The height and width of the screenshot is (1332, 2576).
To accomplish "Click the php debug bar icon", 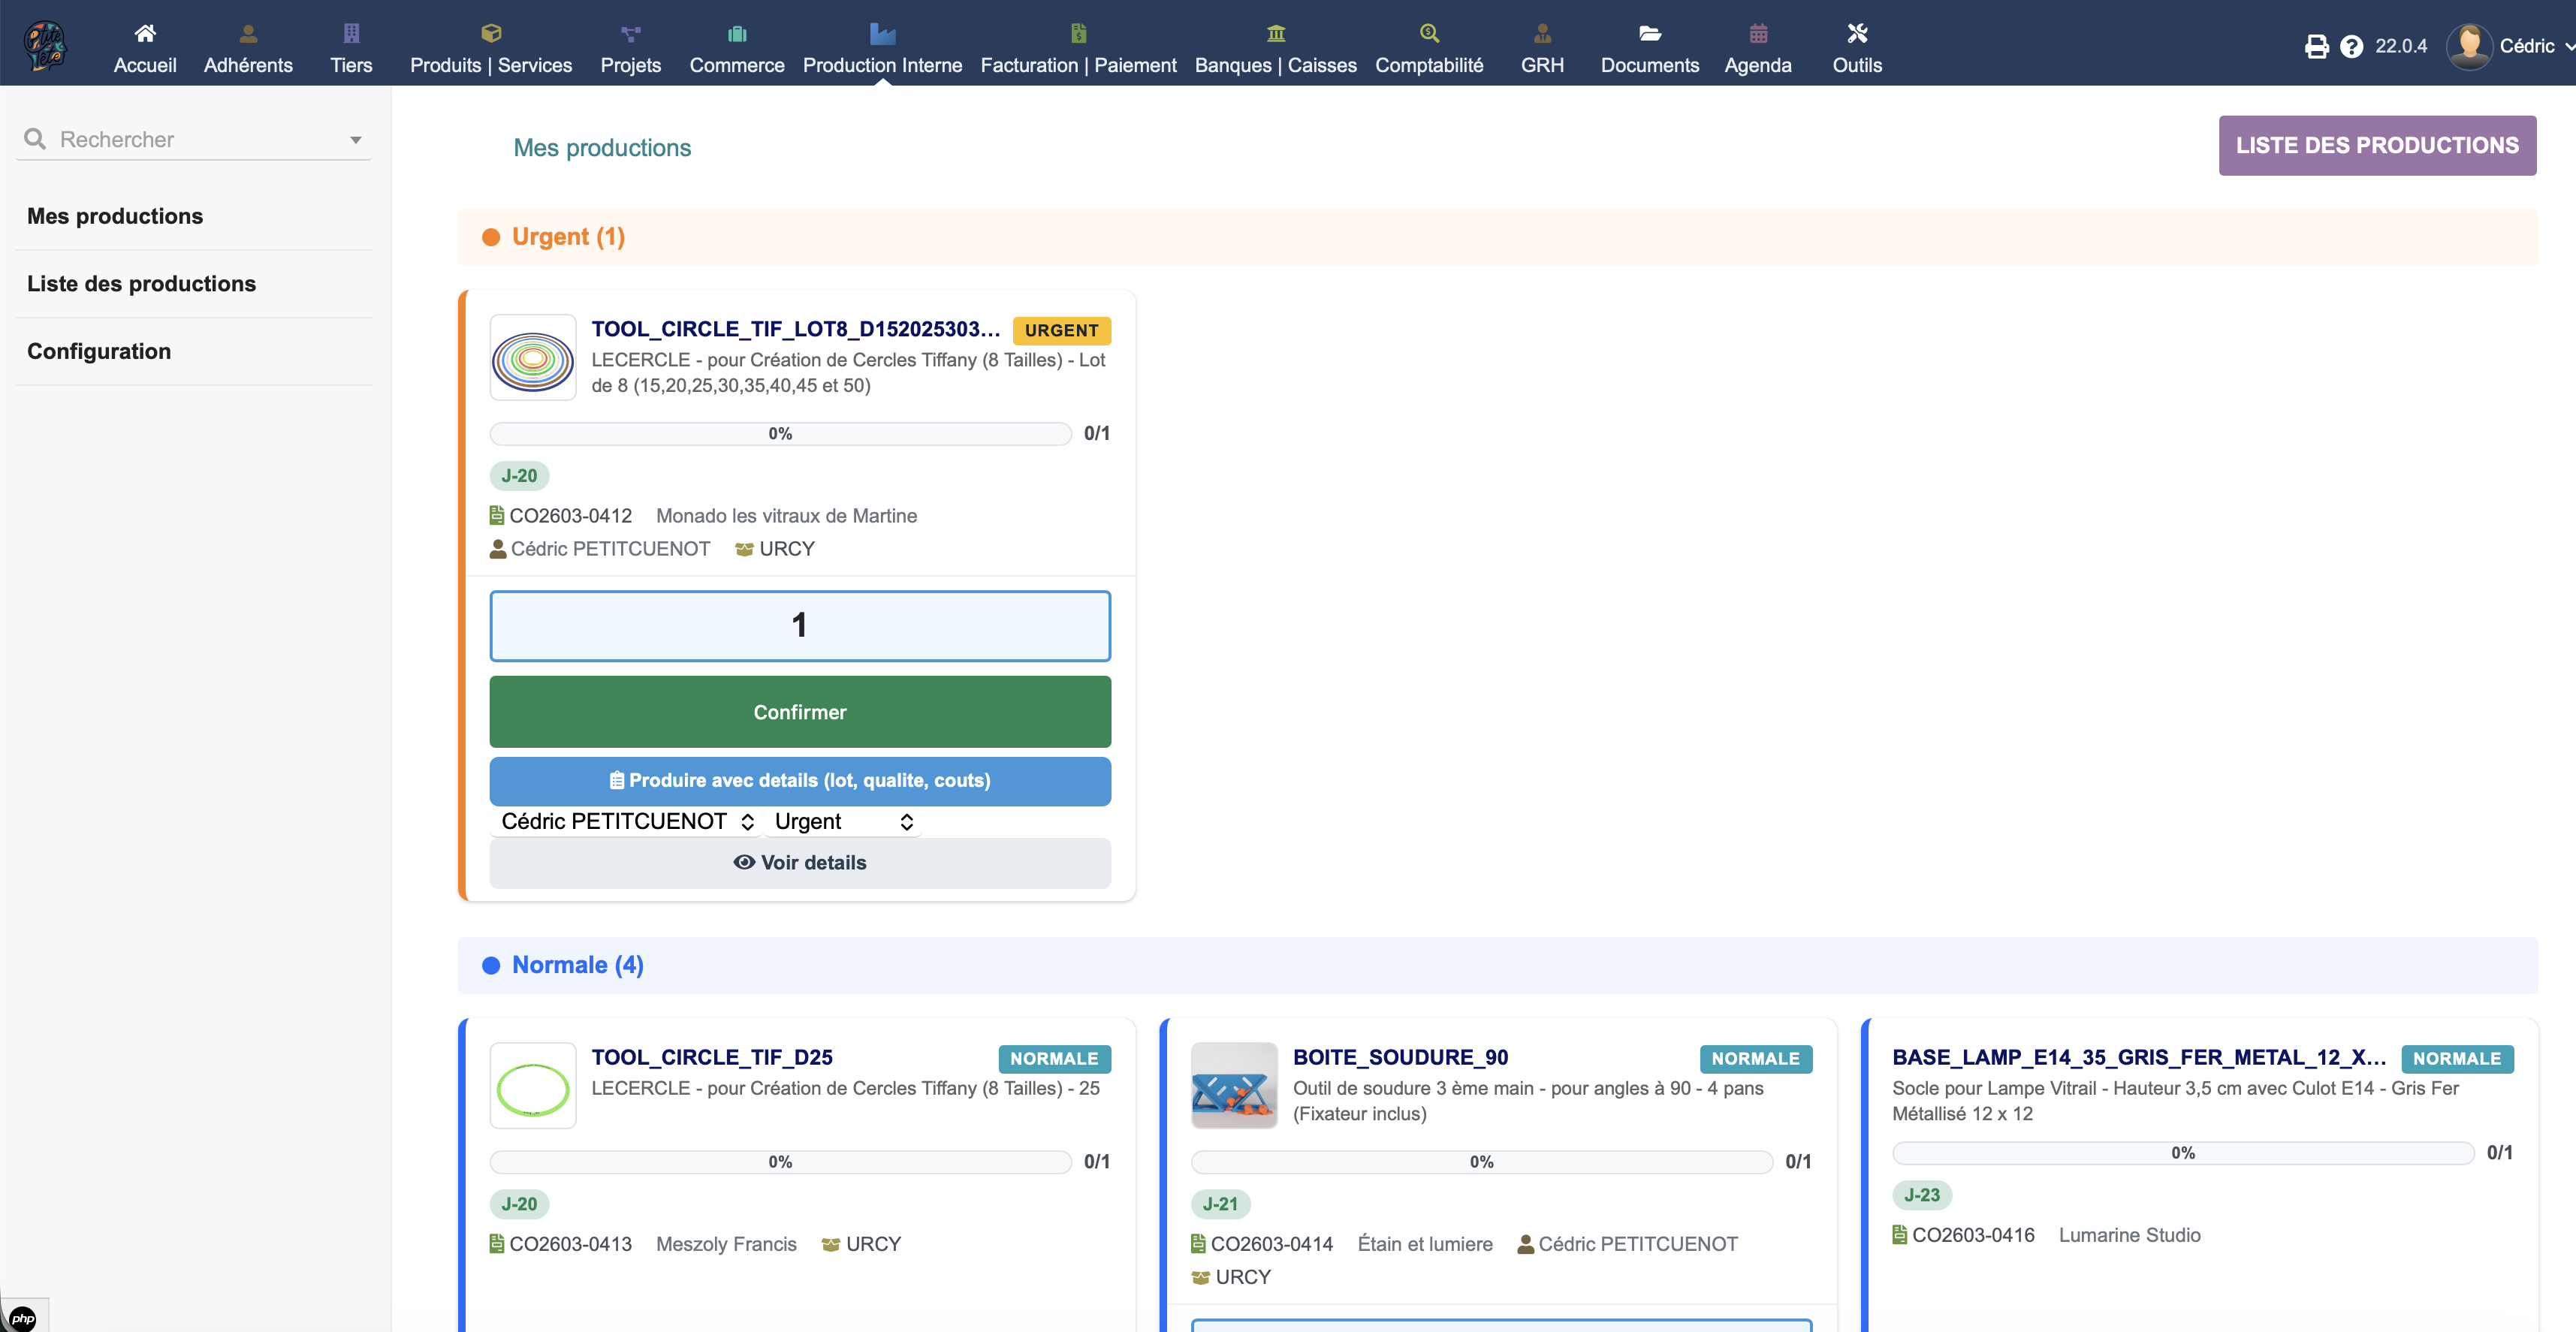I will (x=23, y=1318).
